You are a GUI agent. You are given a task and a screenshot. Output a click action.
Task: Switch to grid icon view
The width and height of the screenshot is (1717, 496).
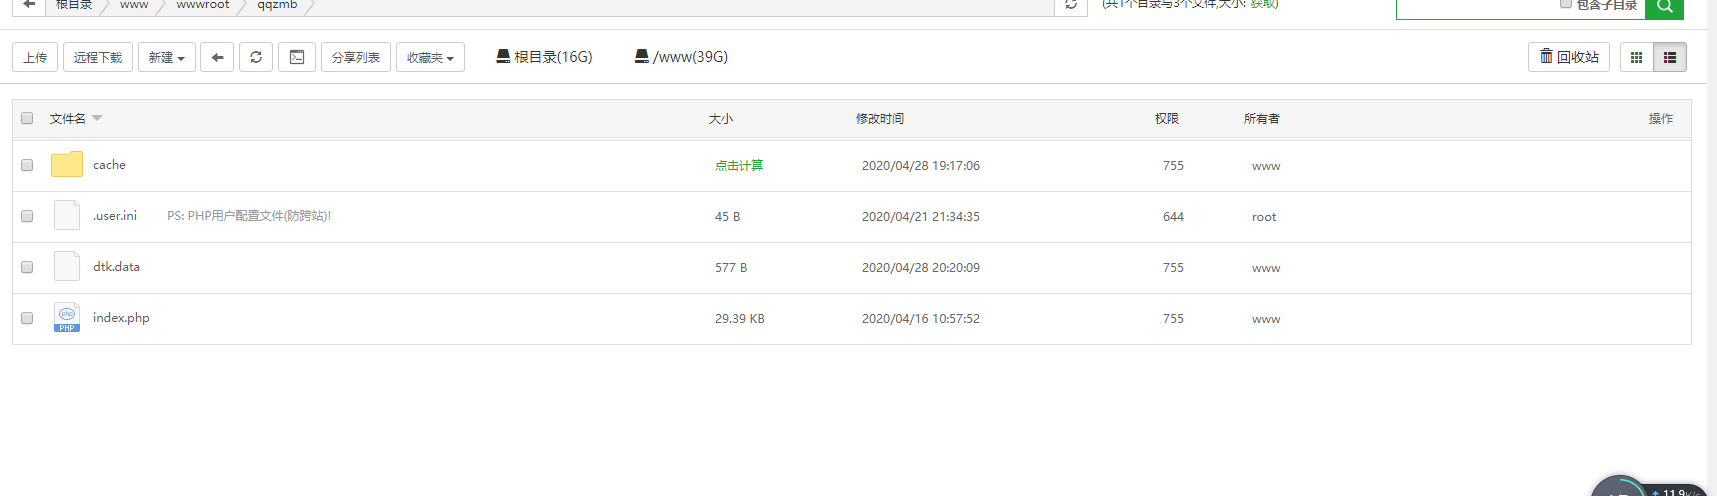tap(1636, 57)
